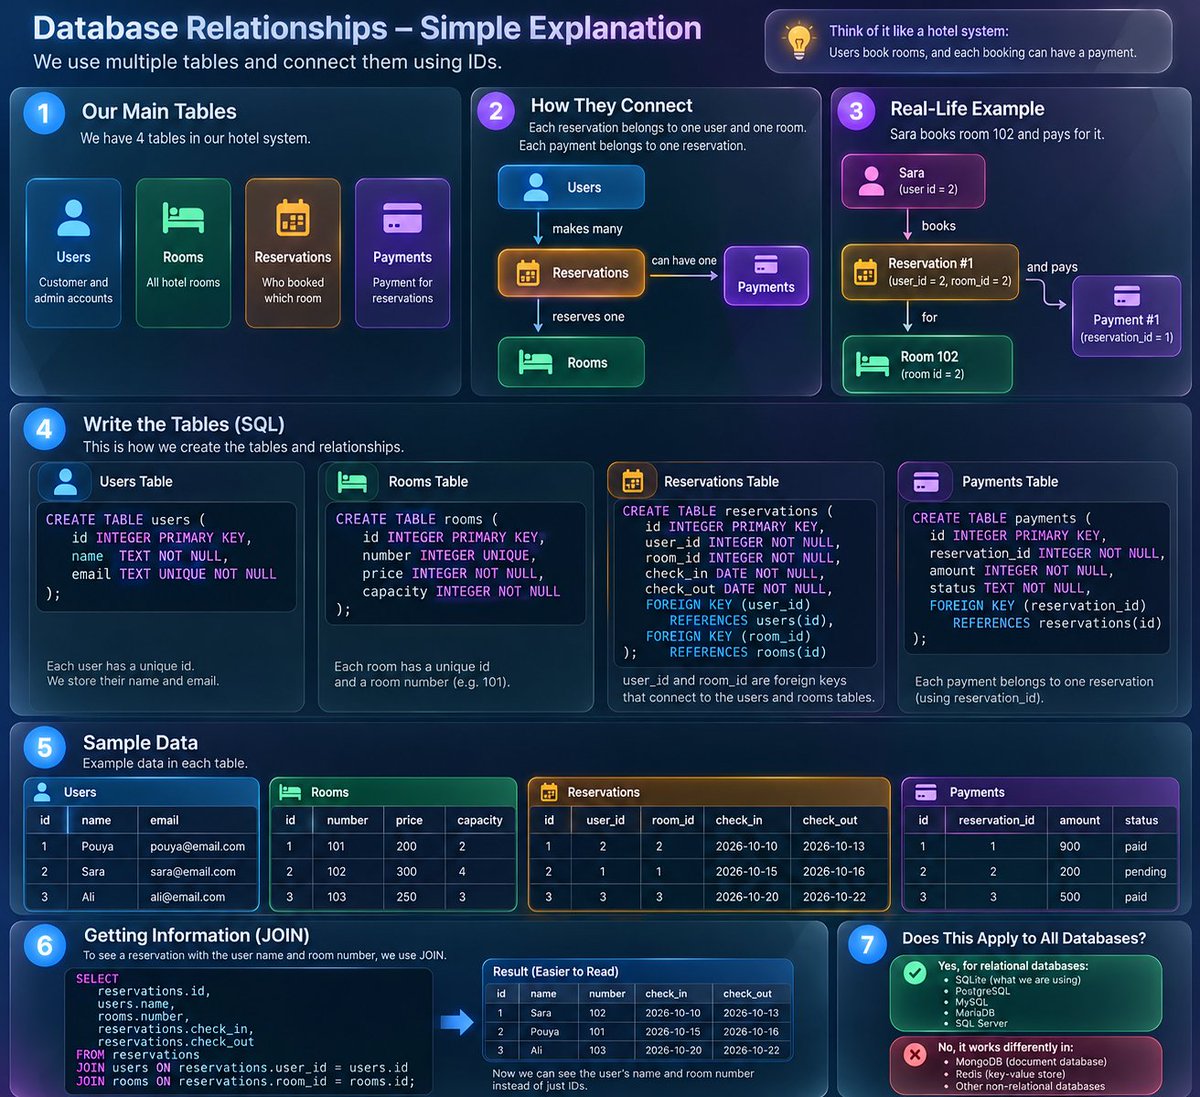Click the 'pouya@email.com' cell in the Users table

click(x=197, y=846)
